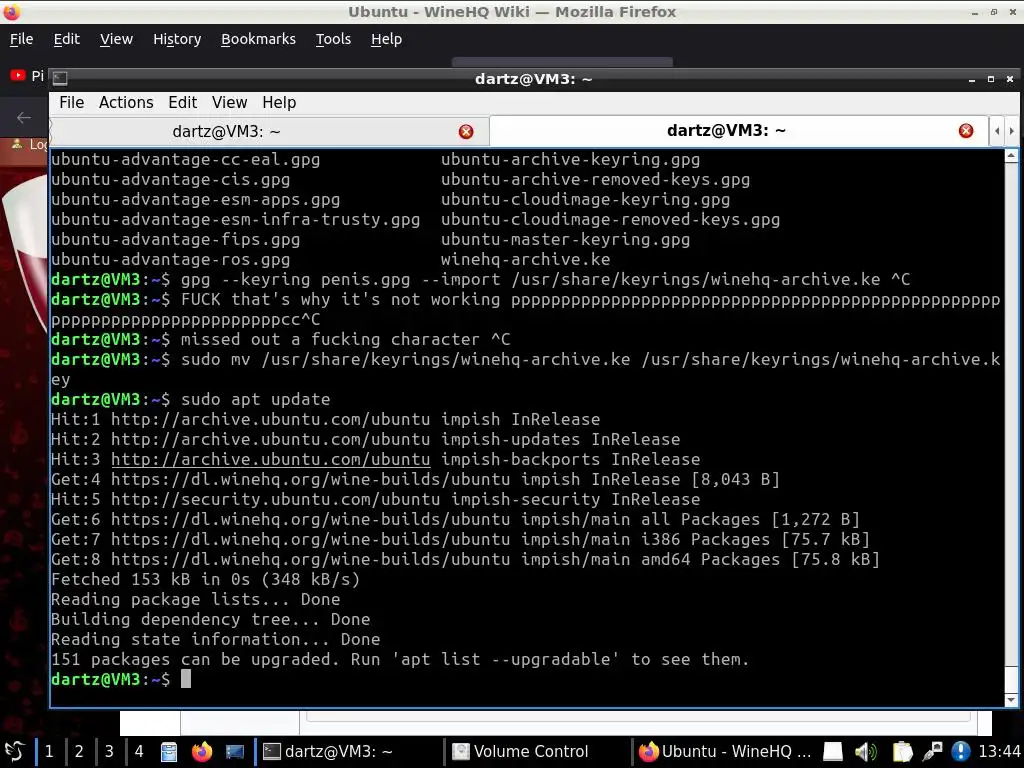Open Firefox's Help menu
This screenshot has width=1024, height=768.
[386, 39]
